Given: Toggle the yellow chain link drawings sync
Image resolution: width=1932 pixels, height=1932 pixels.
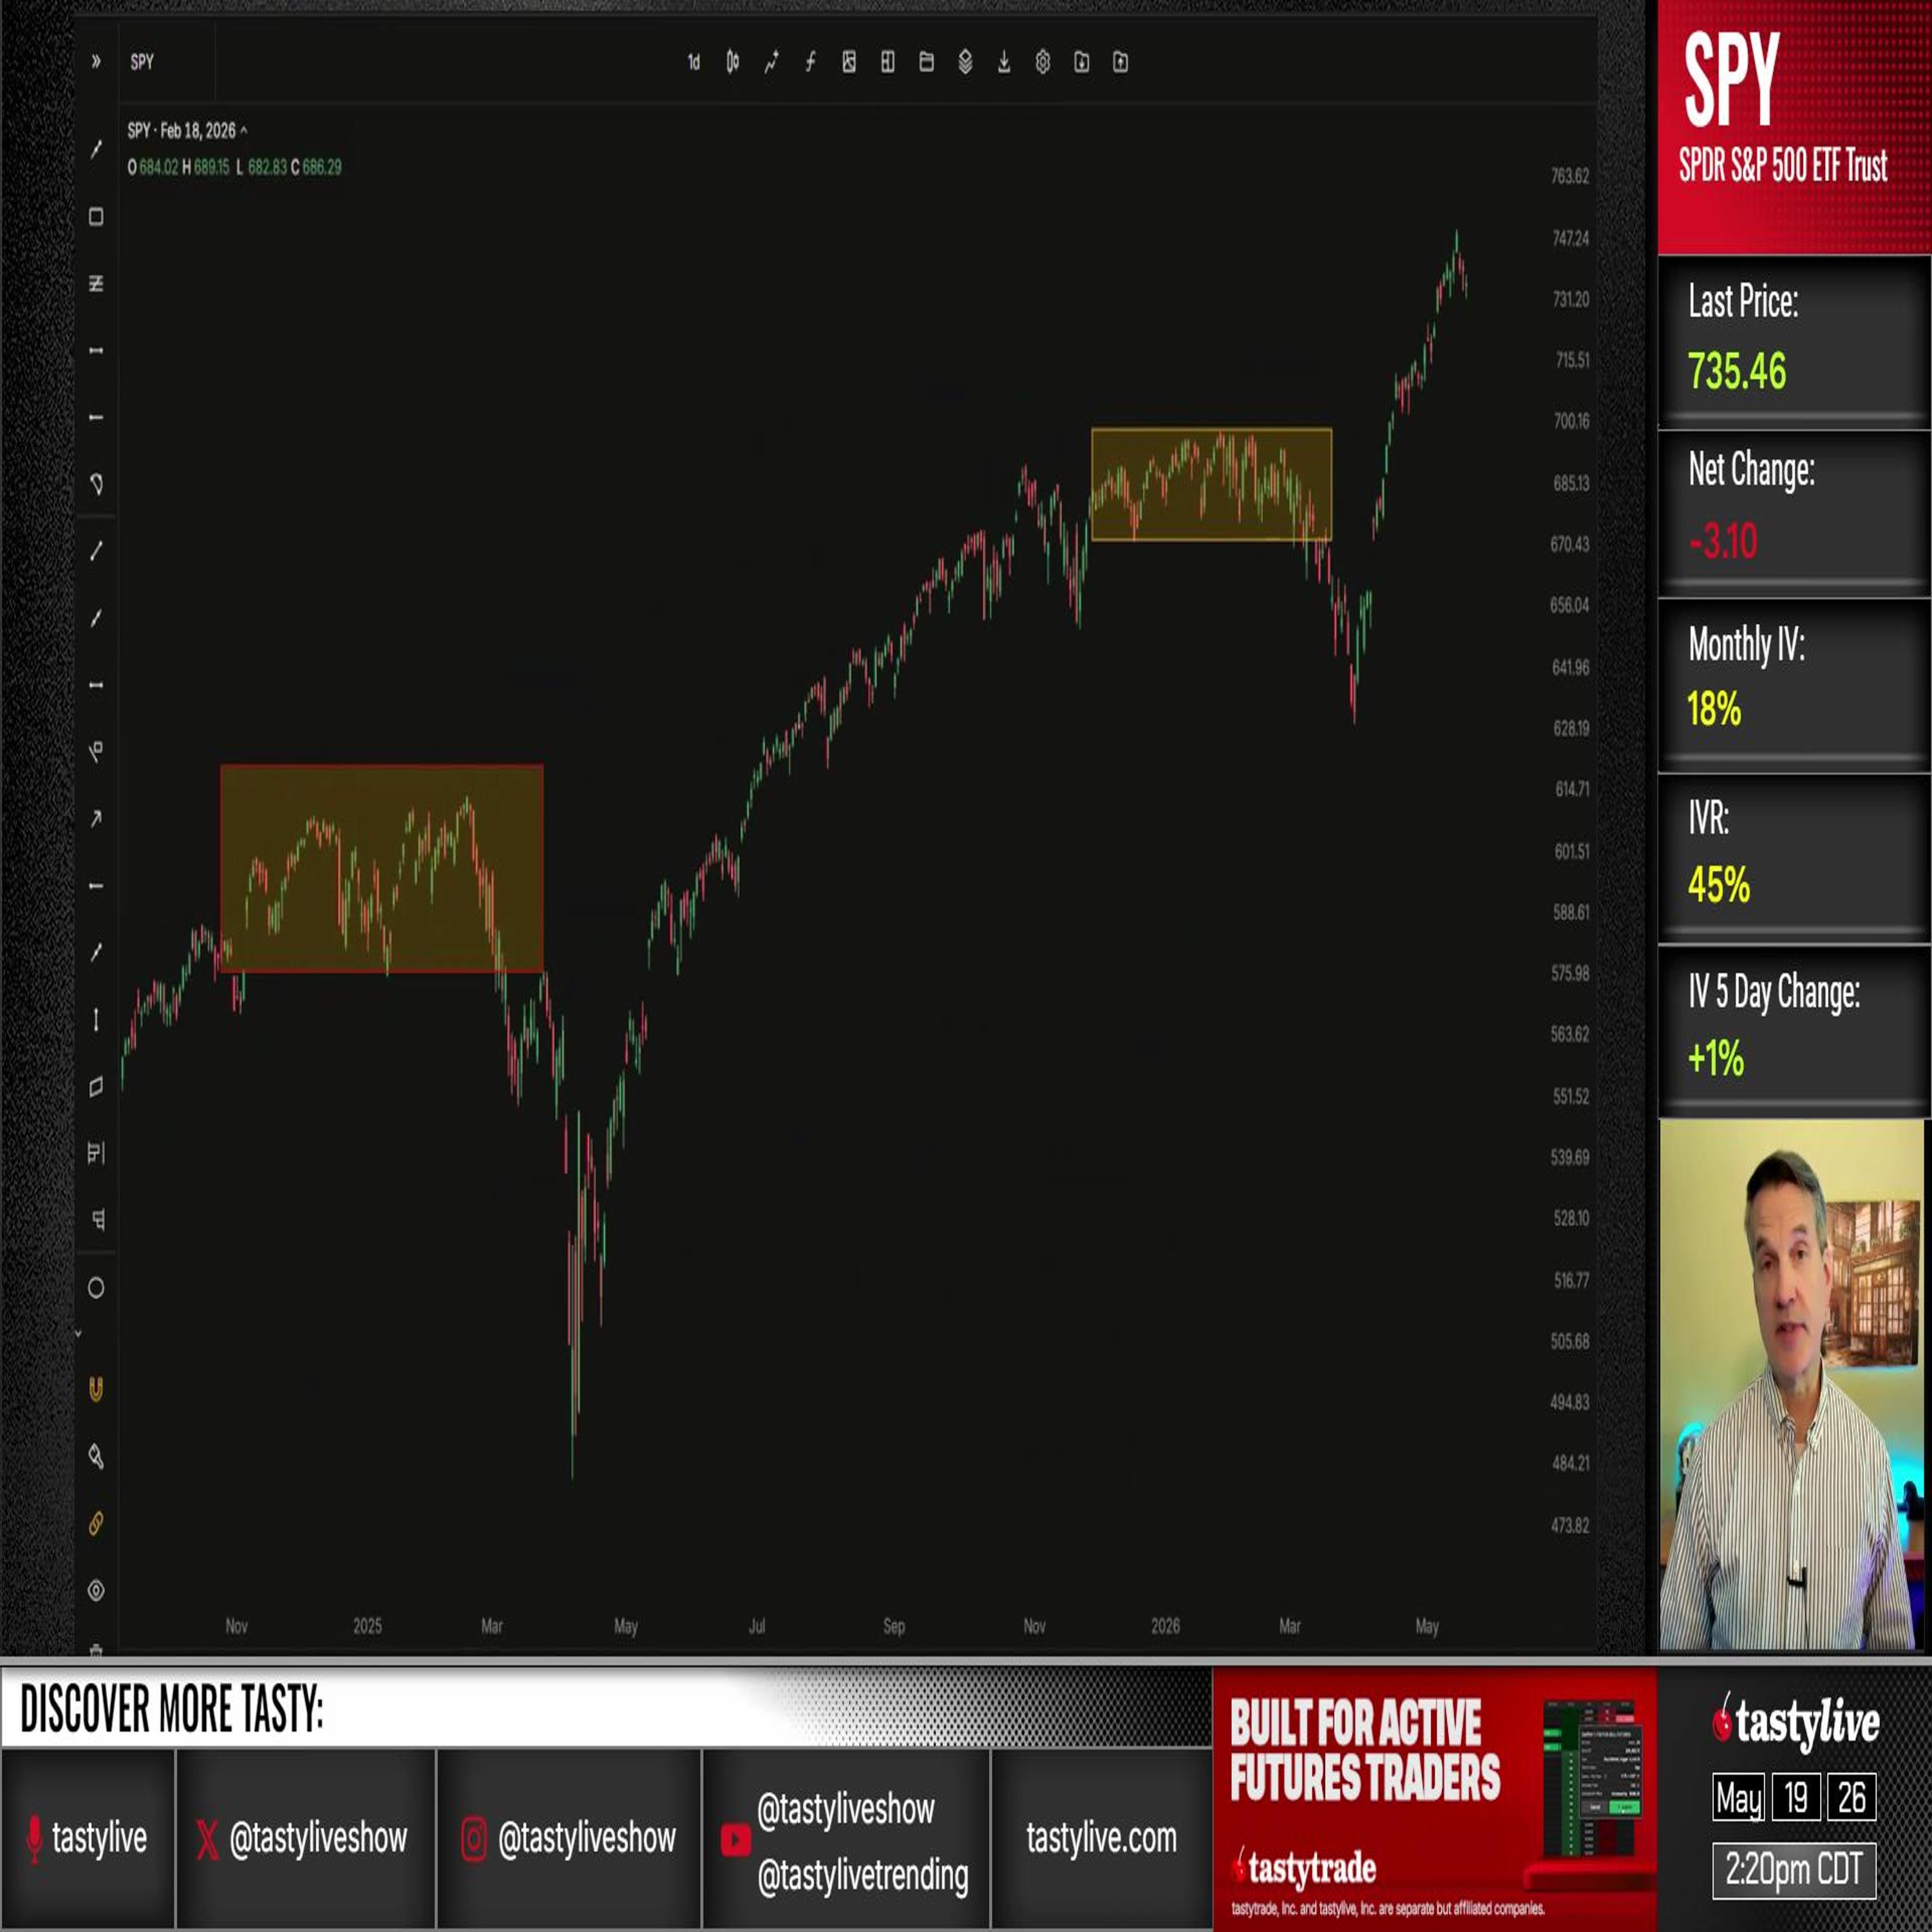Looking at the screenshot, I should 96,1523.
